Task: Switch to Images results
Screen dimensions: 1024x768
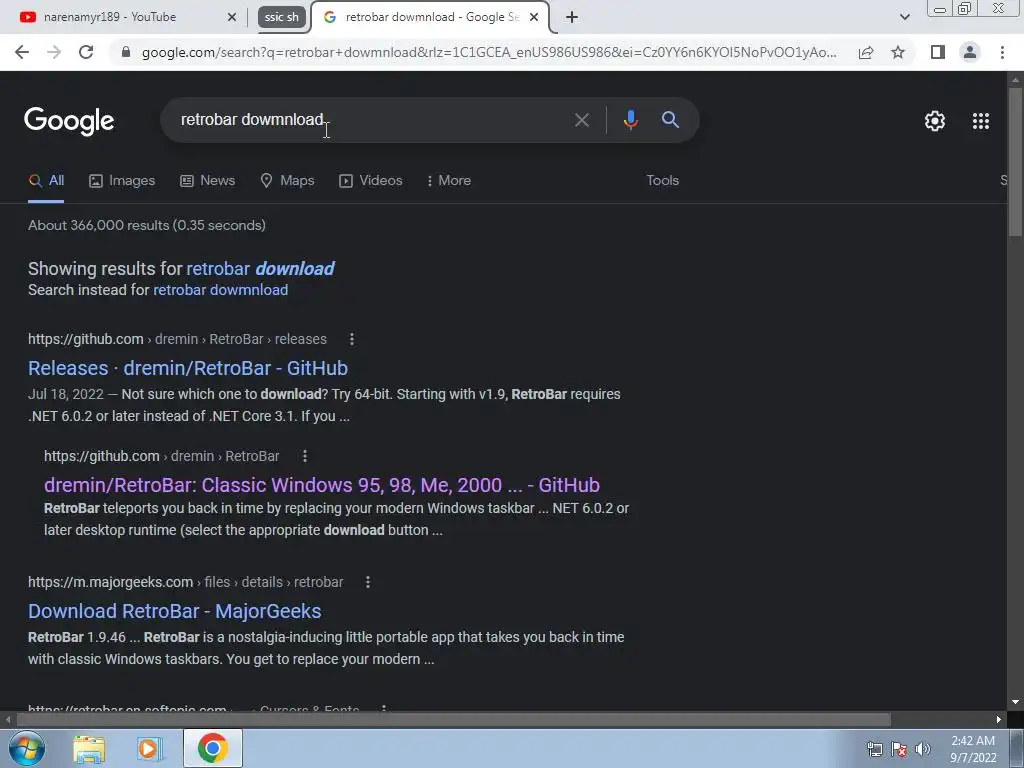Action: coord(122,181)
